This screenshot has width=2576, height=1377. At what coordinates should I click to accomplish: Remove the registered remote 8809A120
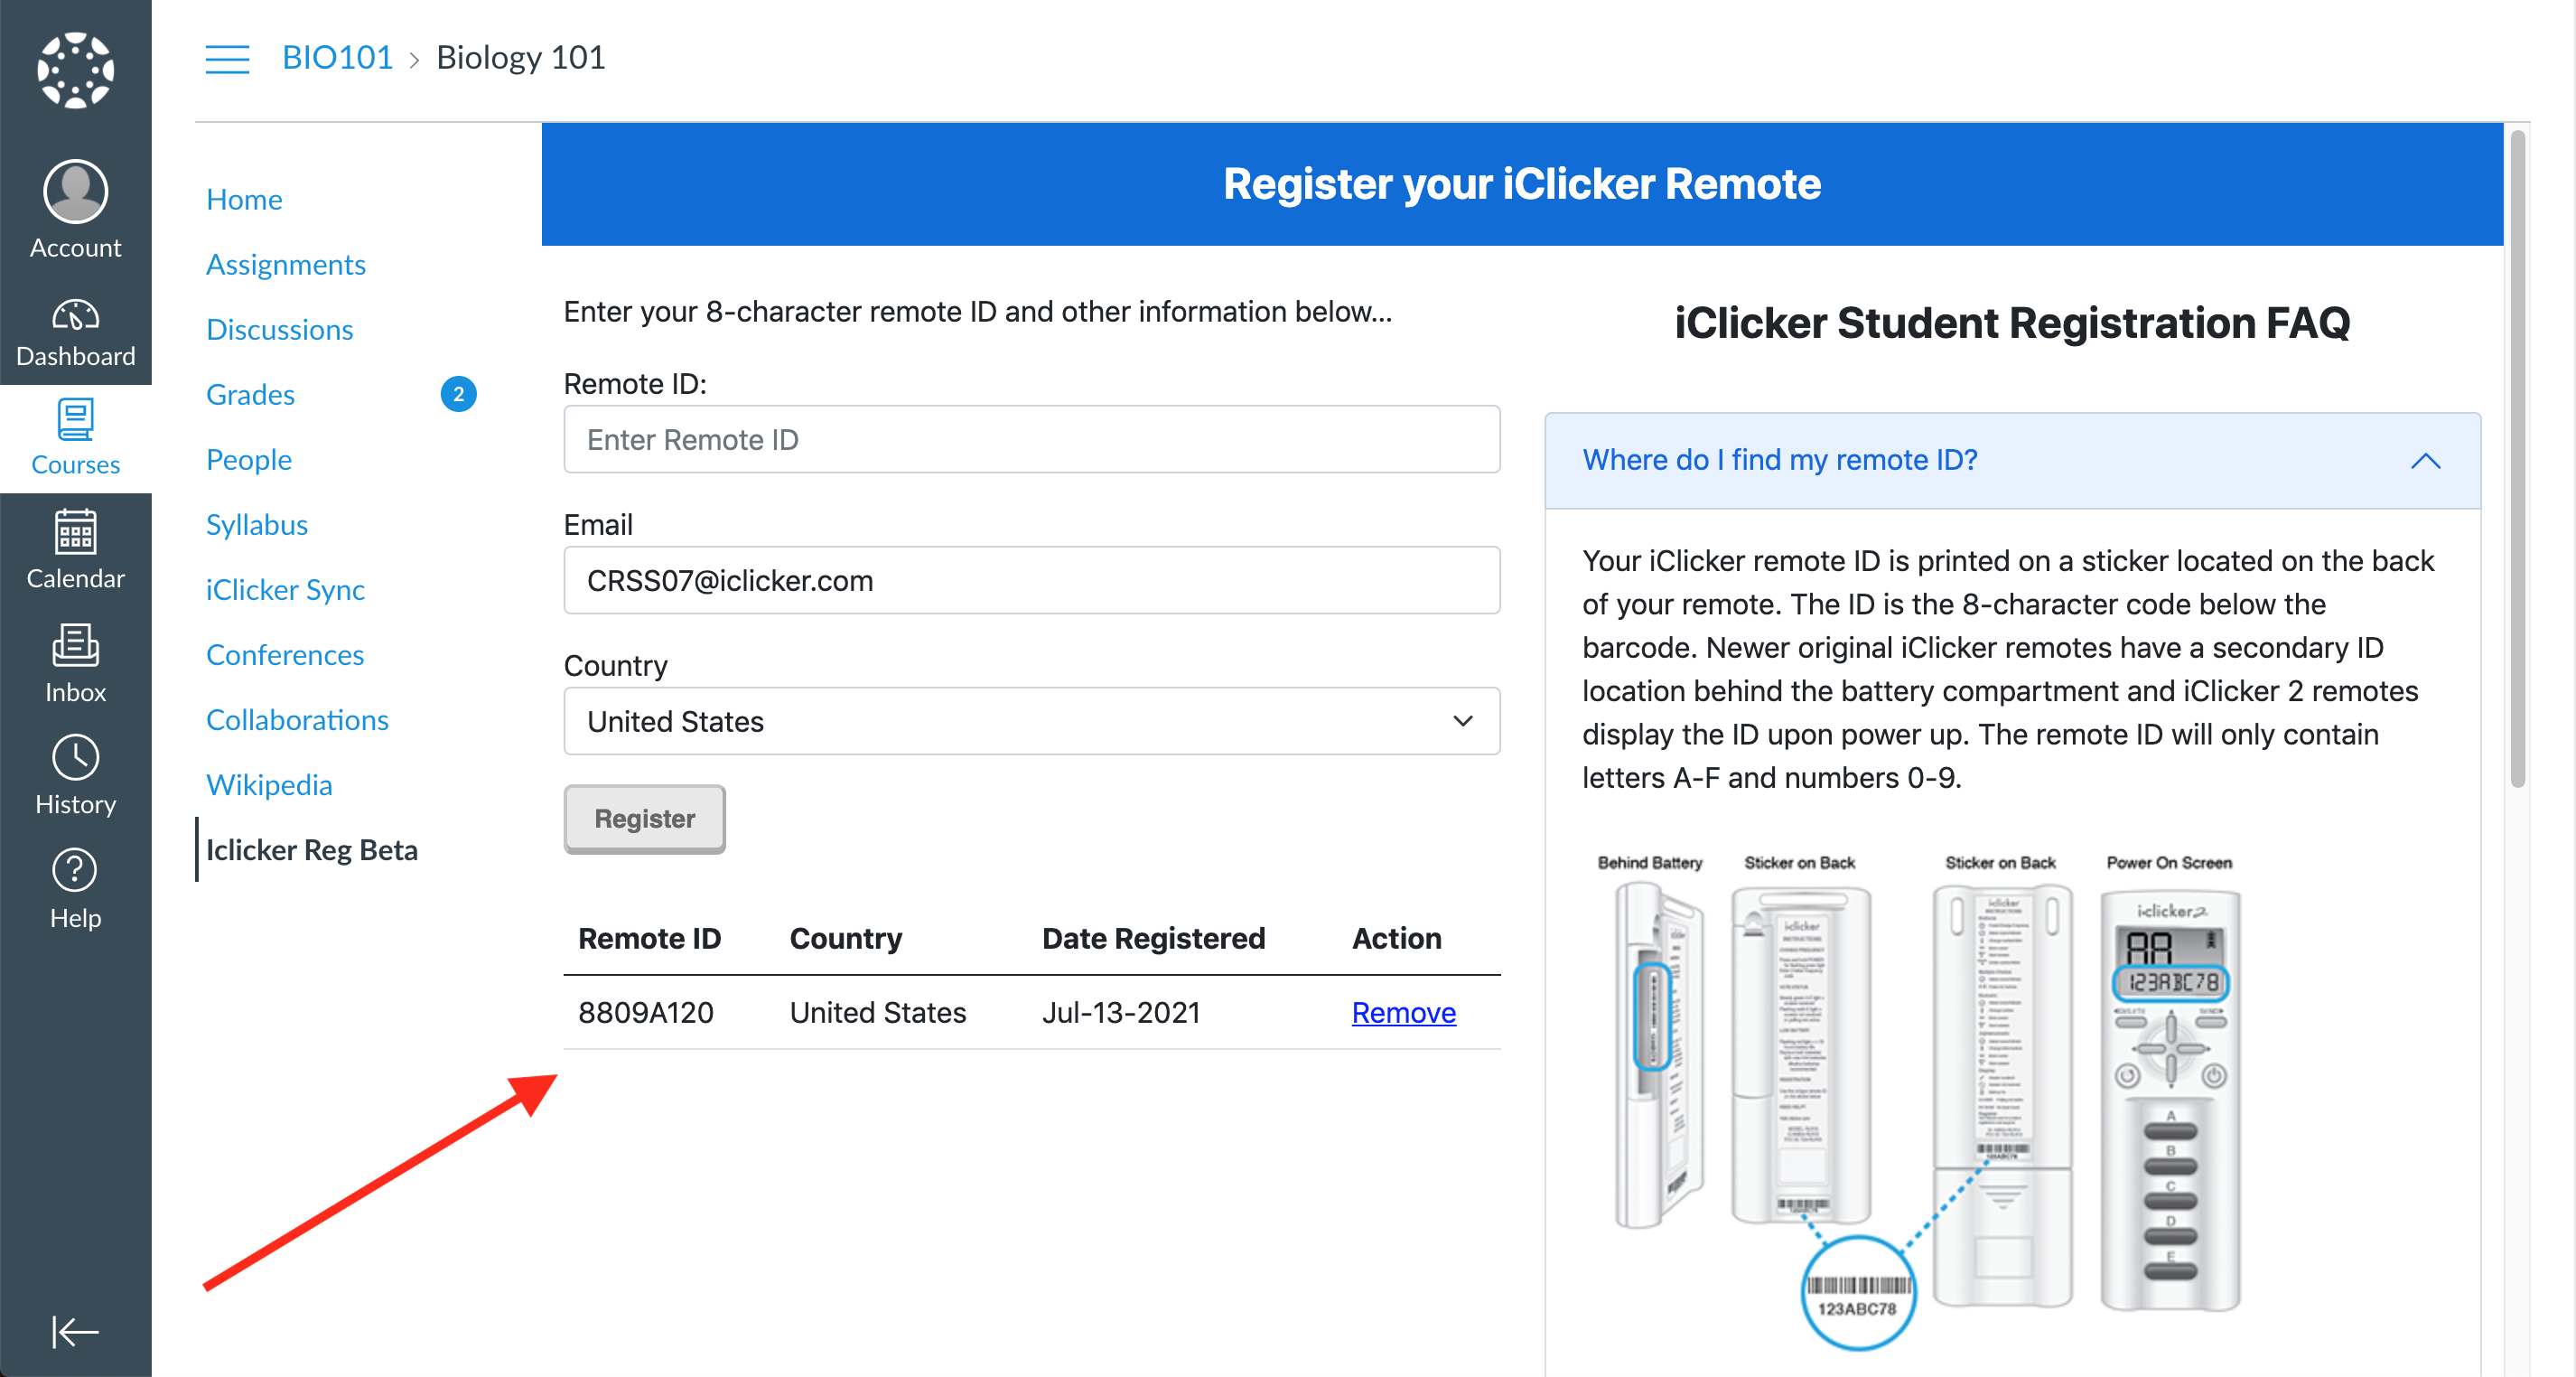1402,1012
